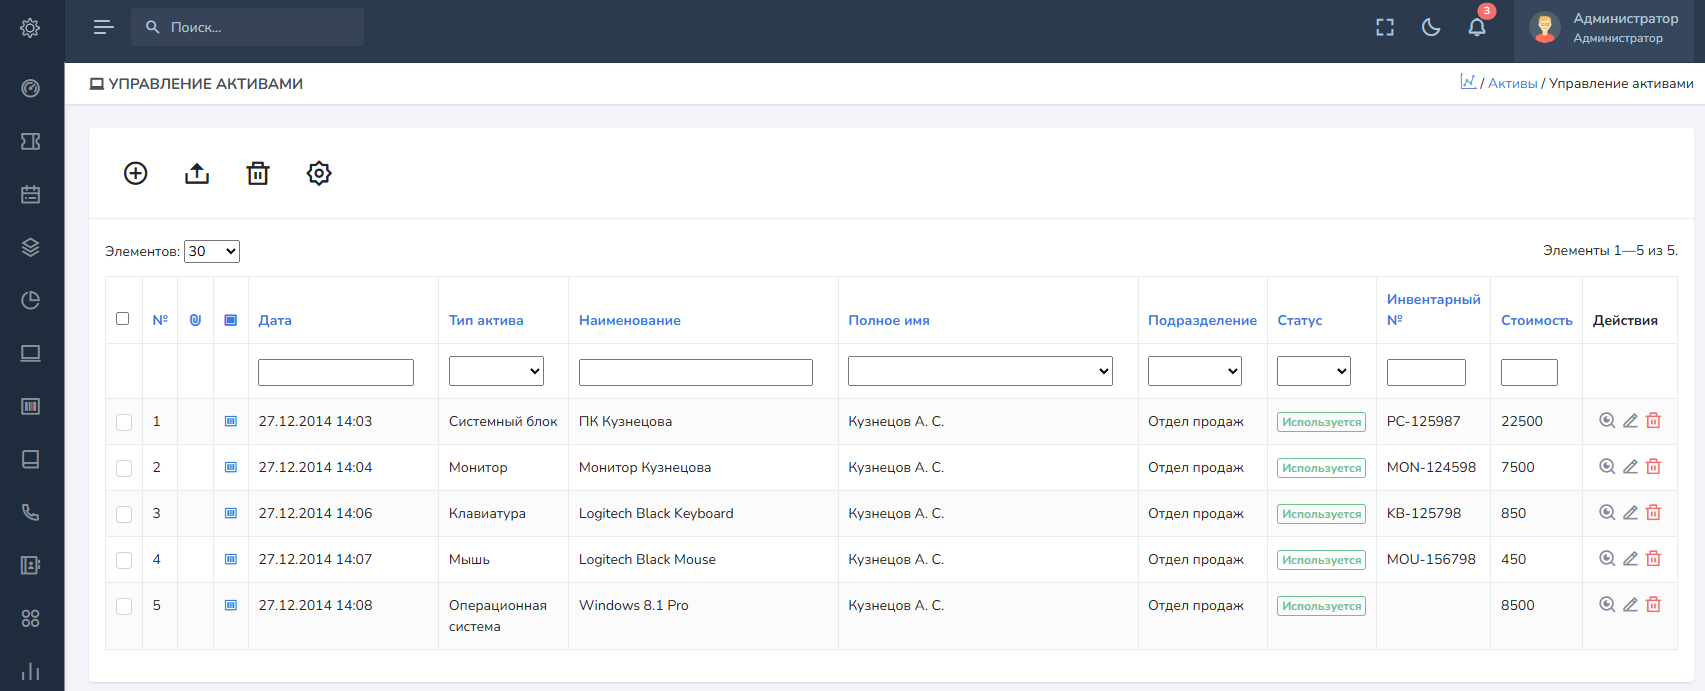Image resolution: width=1705 pixels, height=691 pixels.
Task: Enter fullscreen mode via header icon
Action: (x=1385, y=28)
